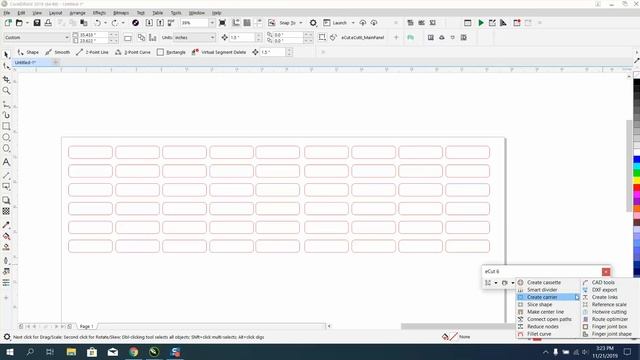Click the Options gear icon in toolbar
The image size is (640, 360).
coord(313,23)
